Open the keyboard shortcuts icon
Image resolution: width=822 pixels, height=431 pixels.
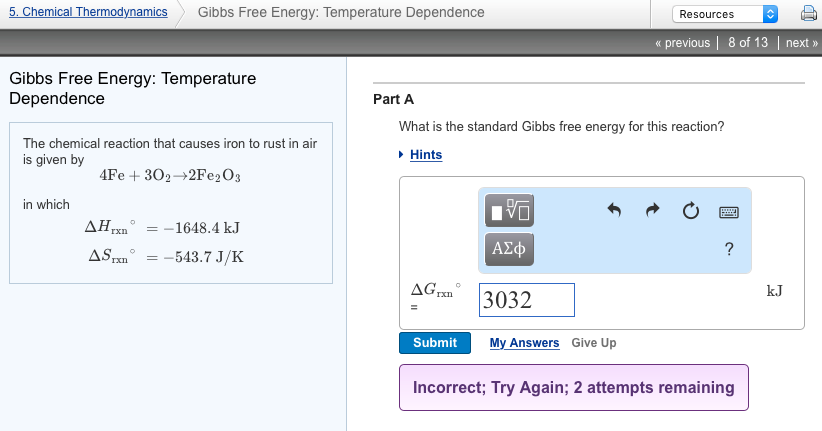click(x=728, y=212)
